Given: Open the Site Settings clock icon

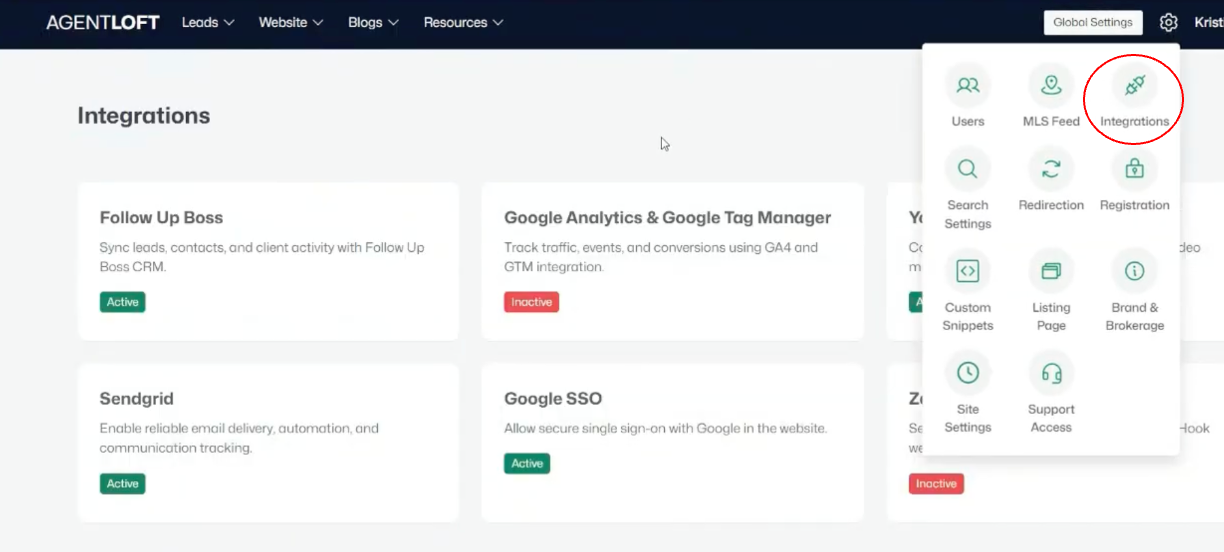Looking at the screenshot, I should point(967,373).
